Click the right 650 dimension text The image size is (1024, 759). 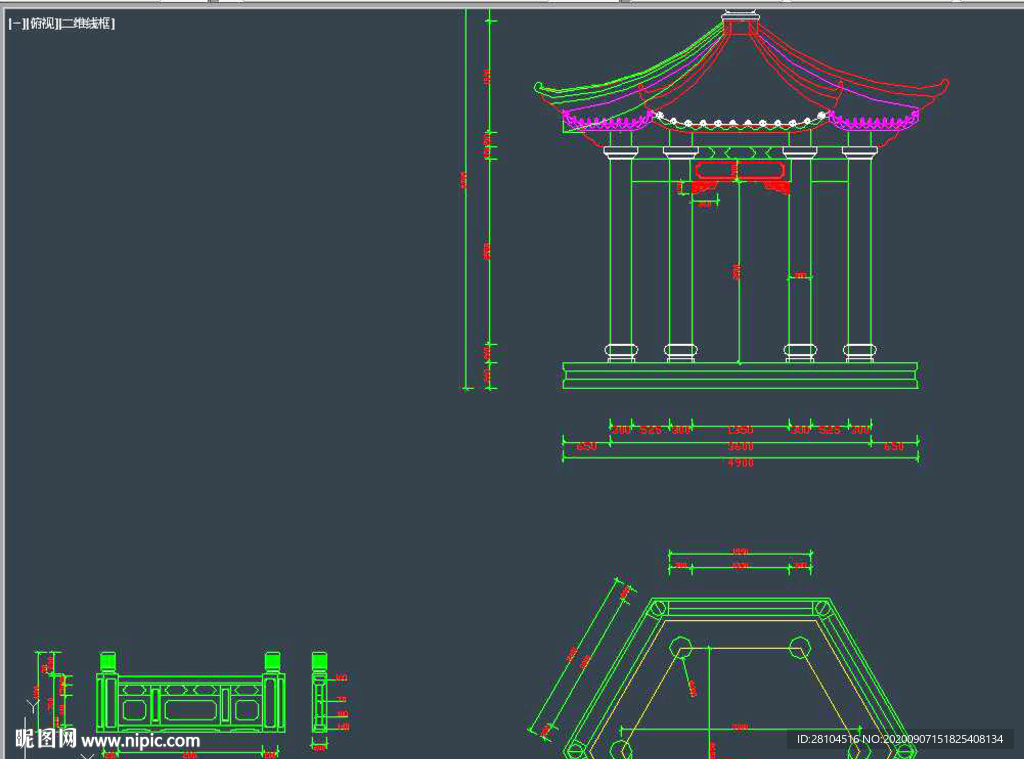pyautogui.click(x=894, y=446)
